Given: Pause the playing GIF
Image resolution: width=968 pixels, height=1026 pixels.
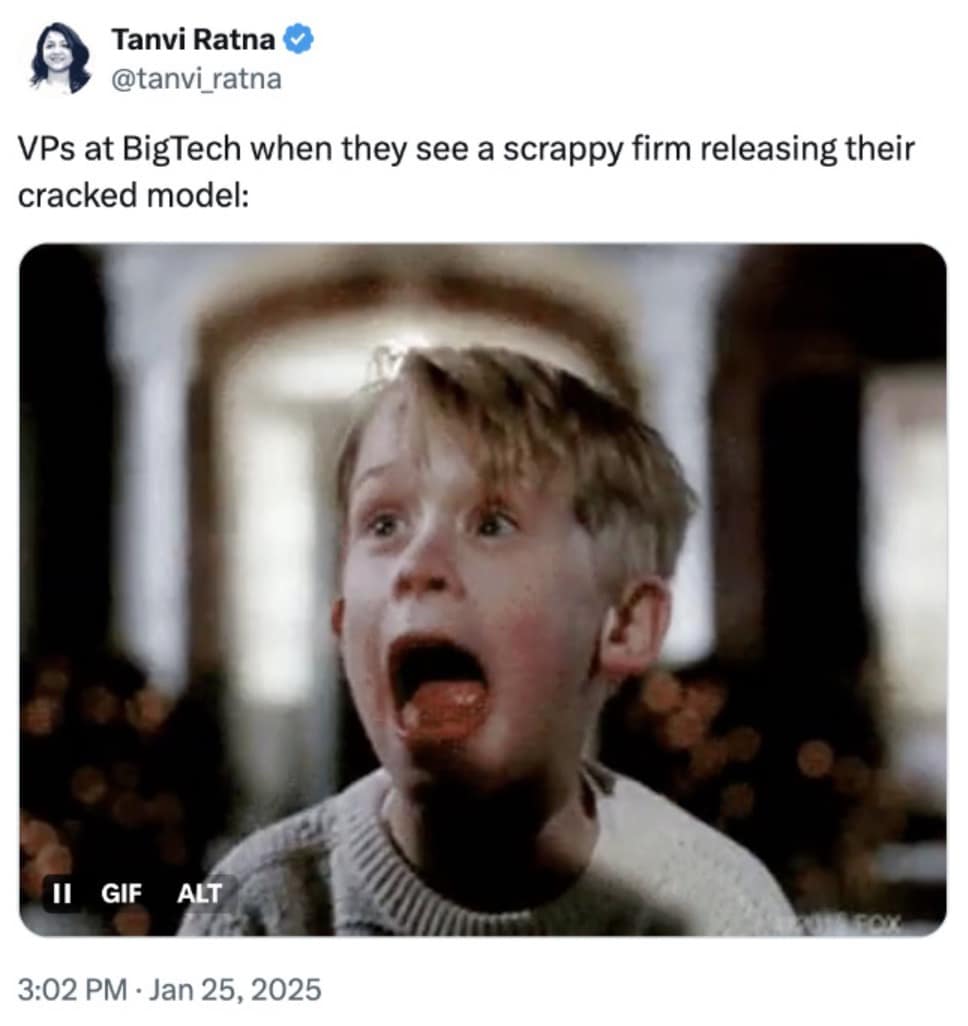Looking at the screenshot, I should tap(62, 893).
